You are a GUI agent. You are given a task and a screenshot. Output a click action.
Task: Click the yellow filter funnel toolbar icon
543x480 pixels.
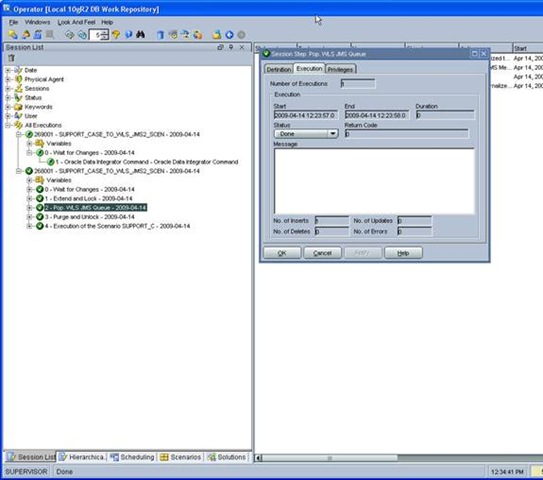(116, 35)
